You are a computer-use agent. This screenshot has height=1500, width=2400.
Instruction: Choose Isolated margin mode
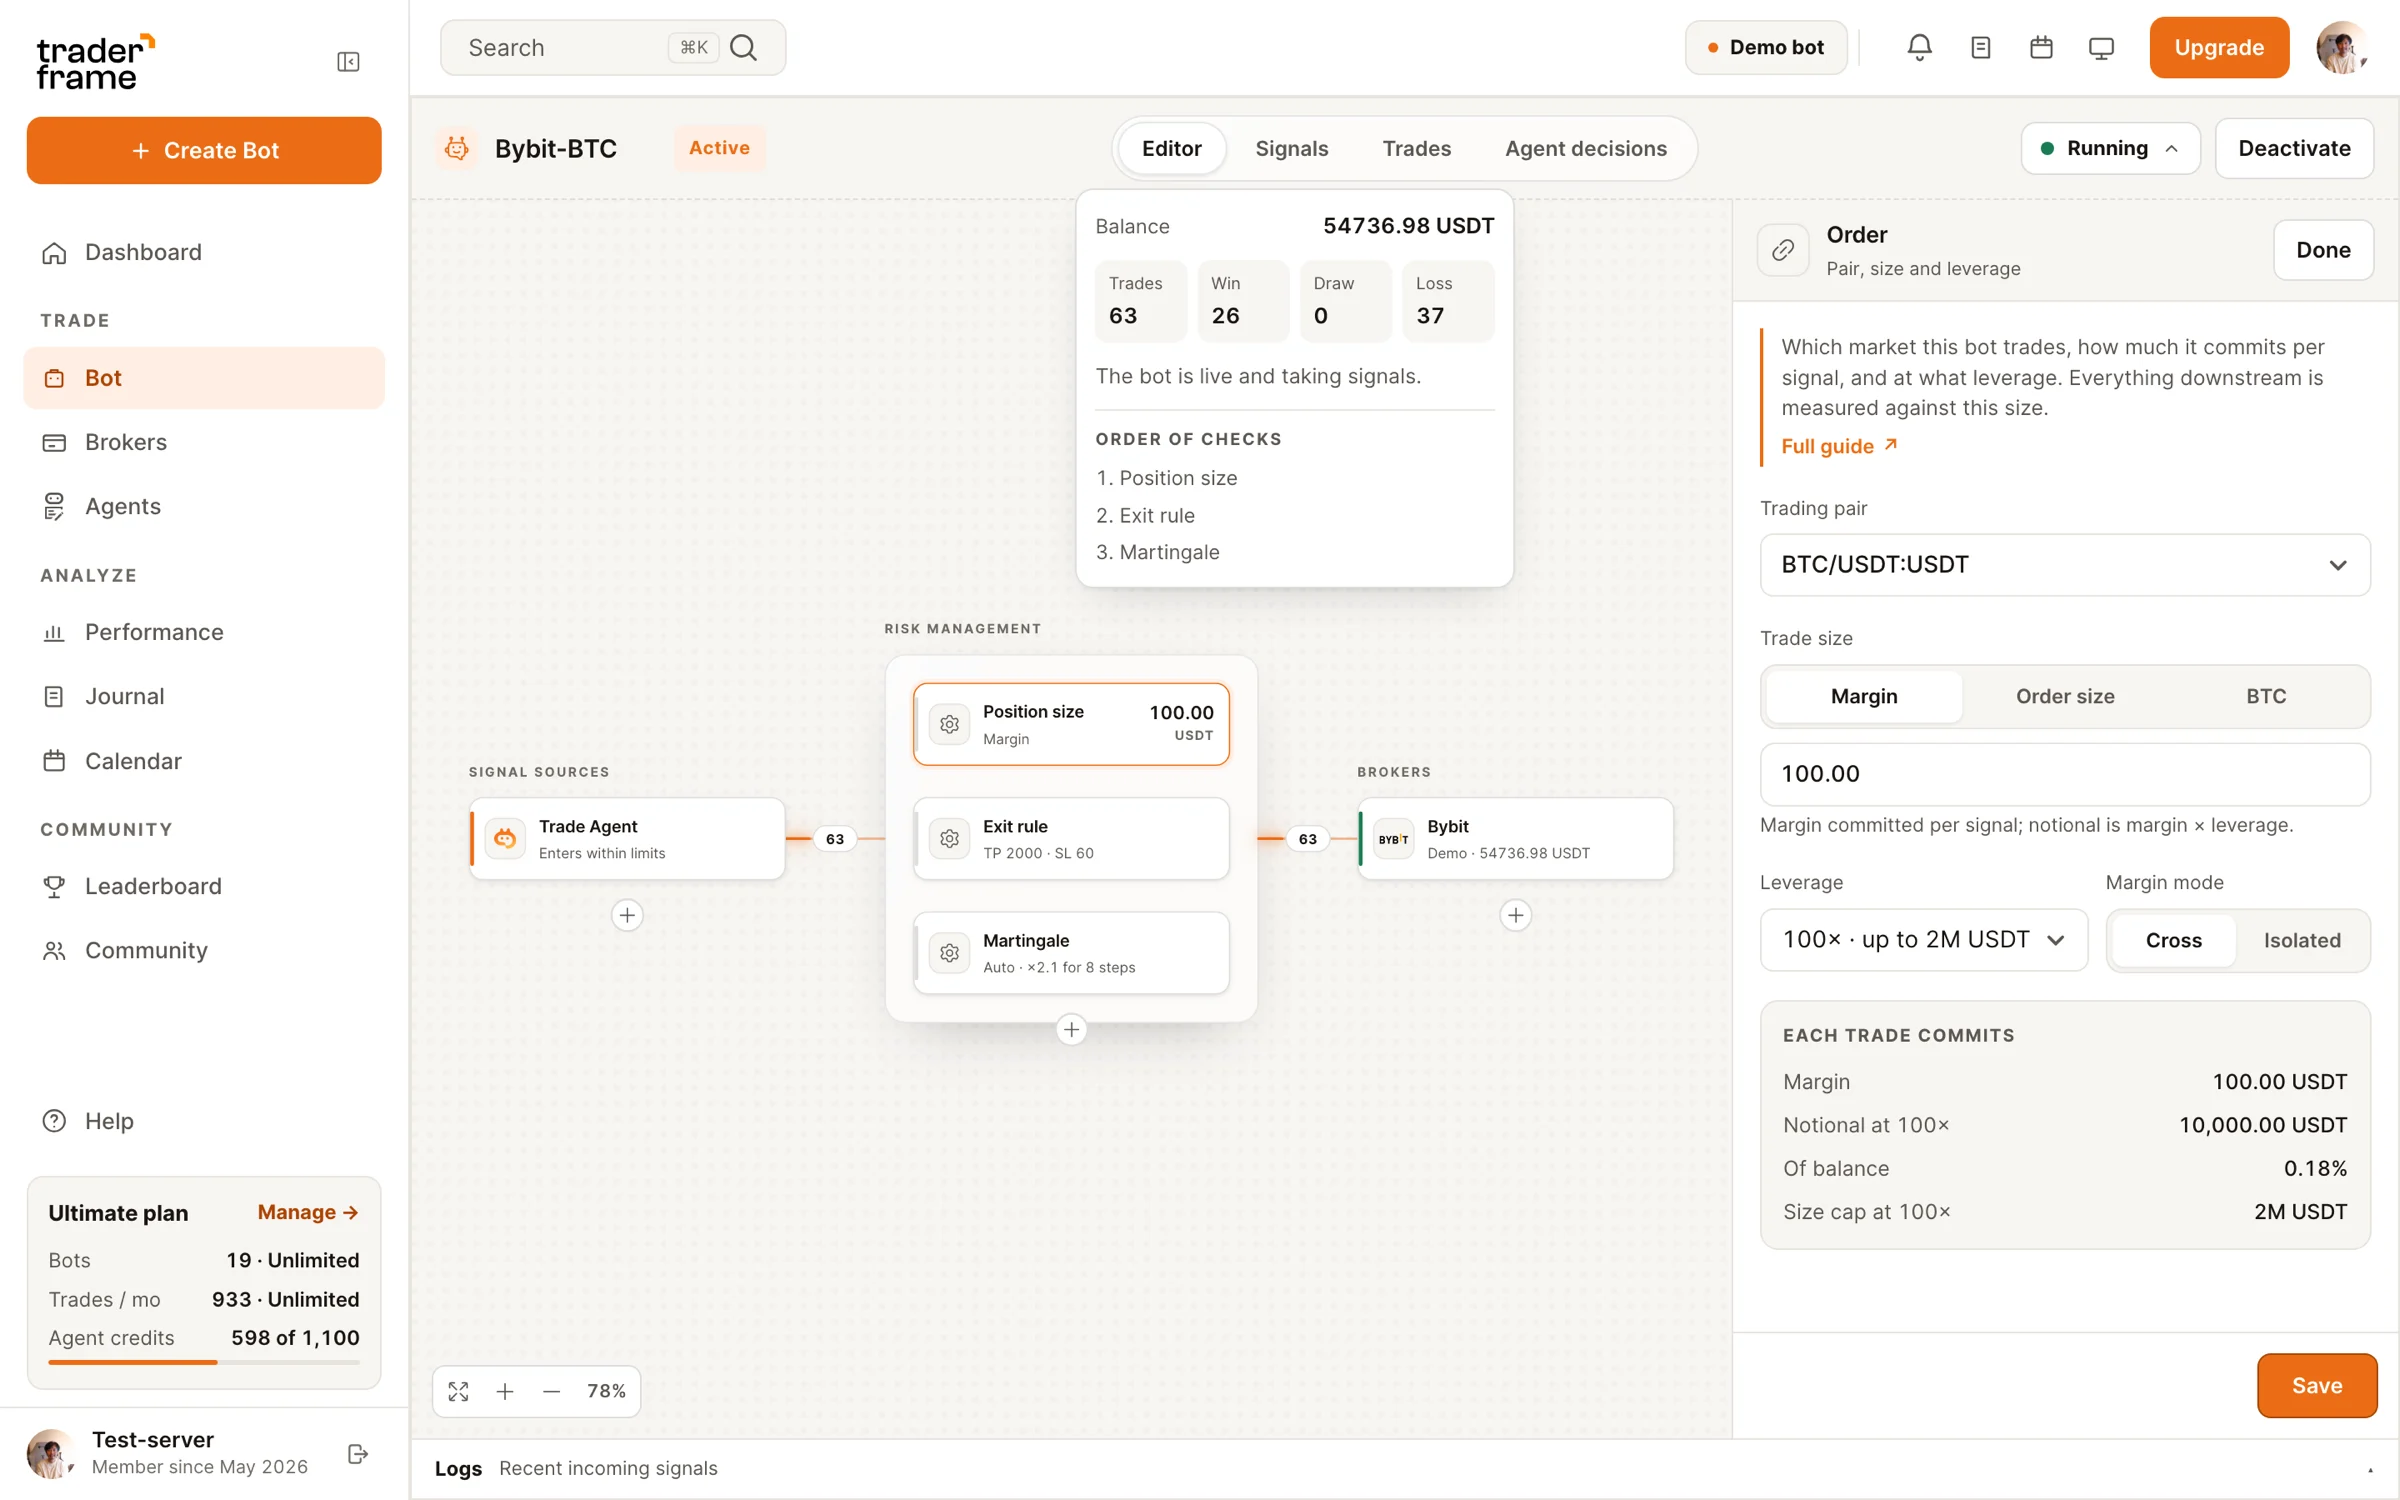pyautogui.click(x=2302, y=940)
